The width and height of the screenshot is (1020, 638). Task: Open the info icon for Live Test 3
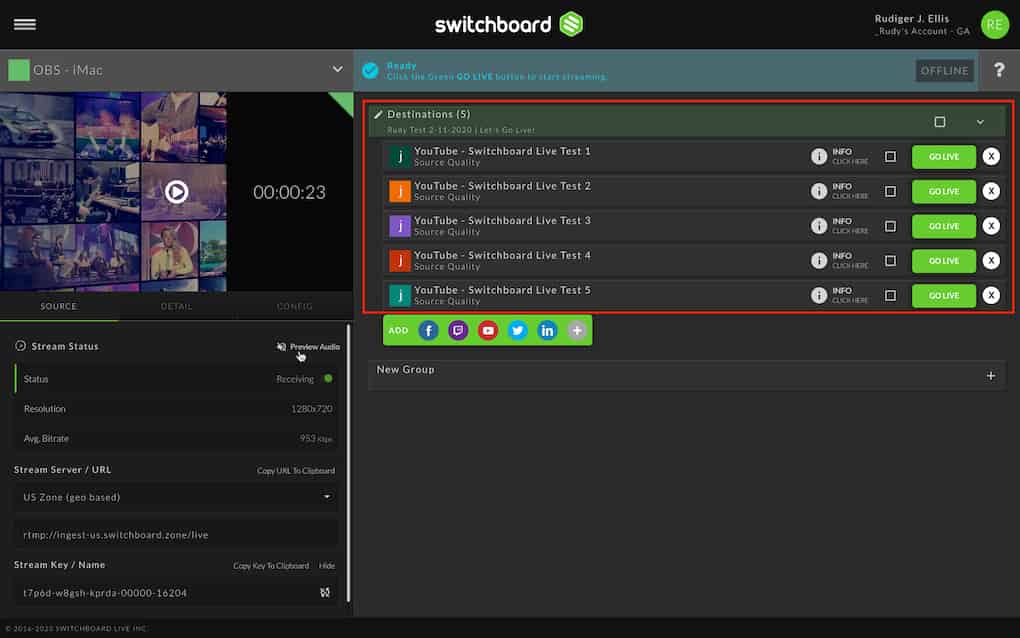click(818, 226)
